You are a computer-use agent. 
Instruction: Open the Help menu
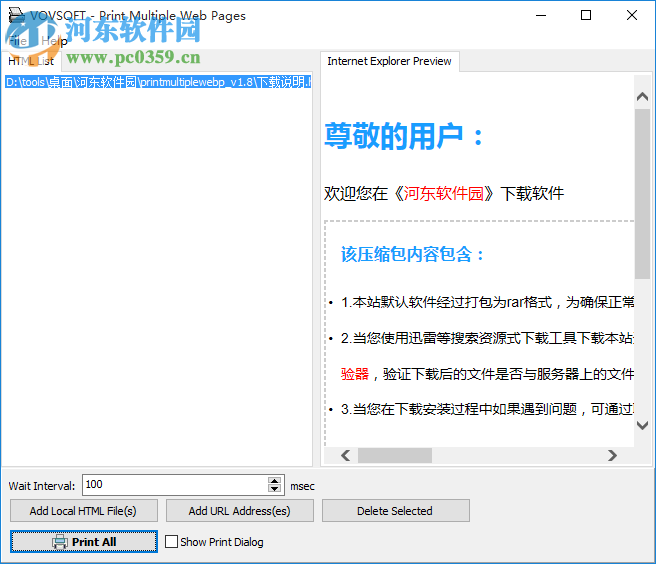54,41
